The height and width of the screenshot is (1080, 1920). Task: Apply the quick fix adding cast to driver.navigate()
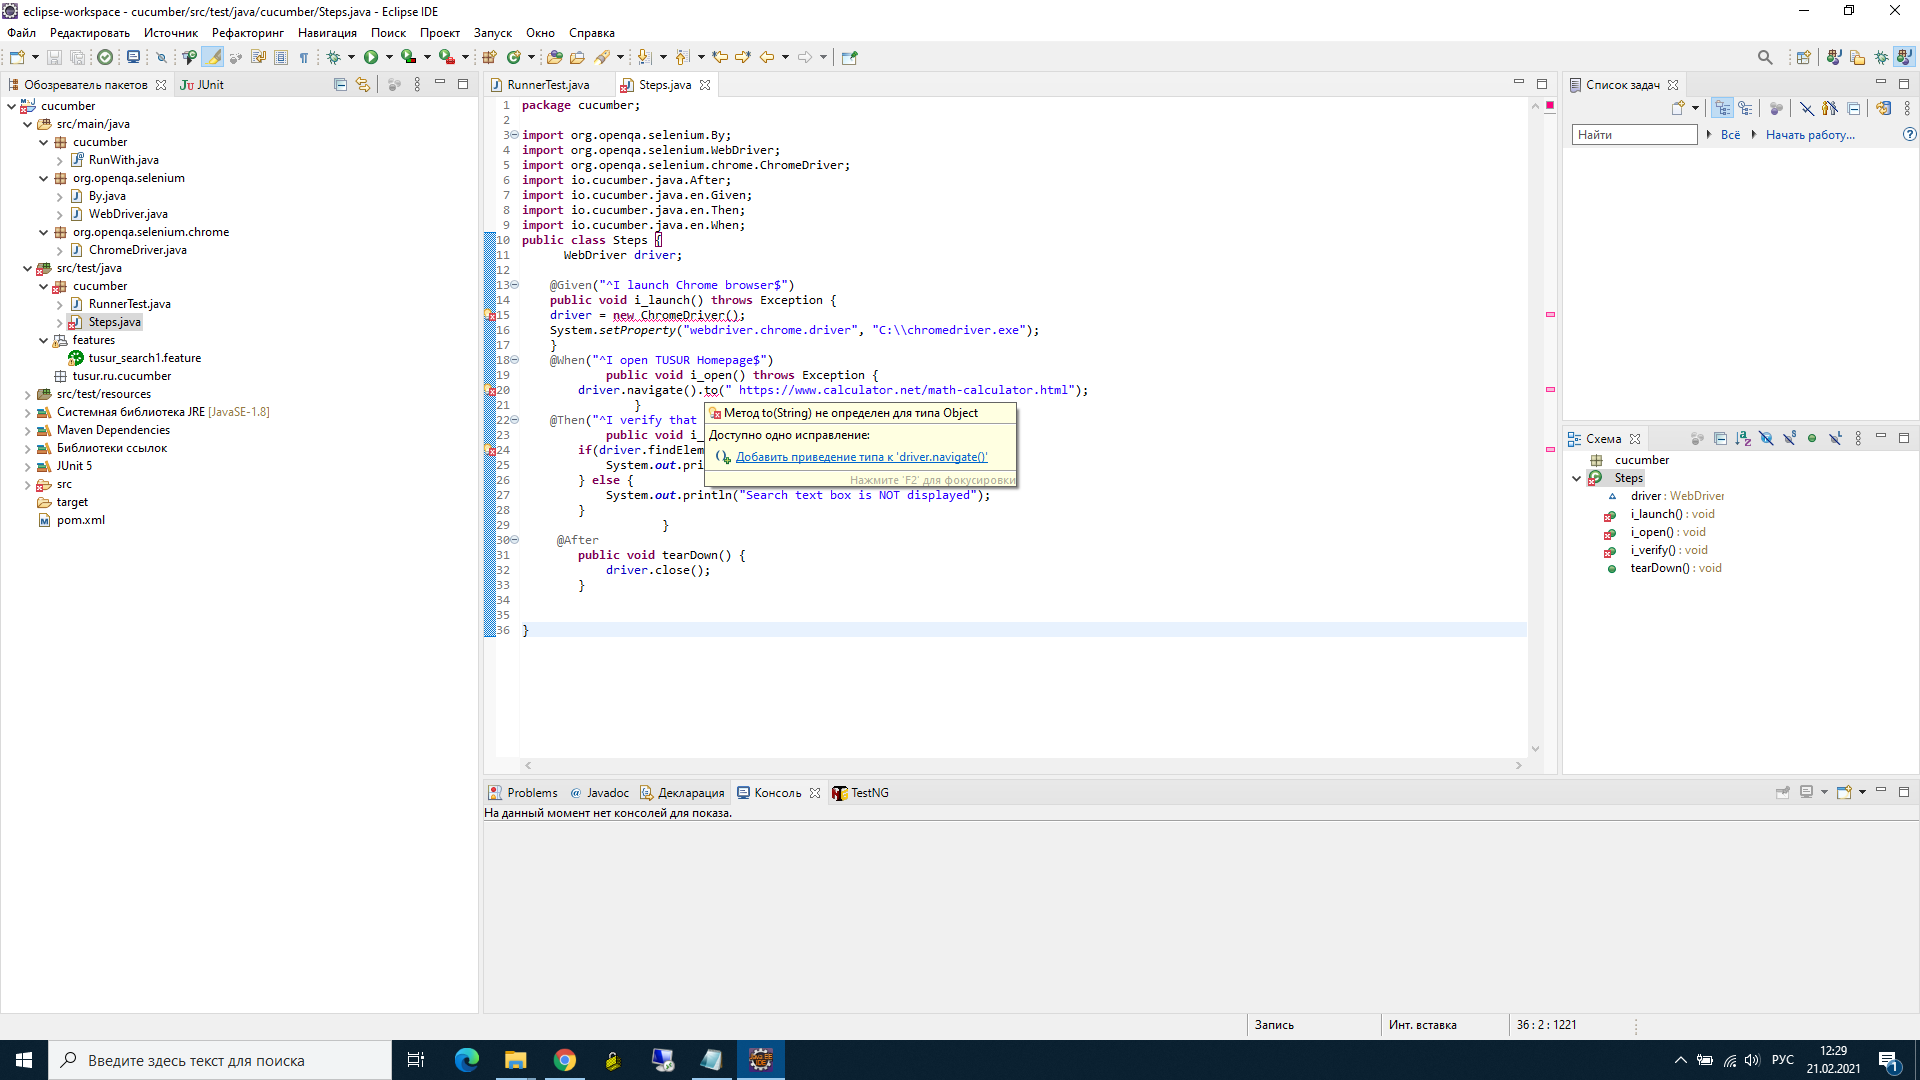click(861, 457)
